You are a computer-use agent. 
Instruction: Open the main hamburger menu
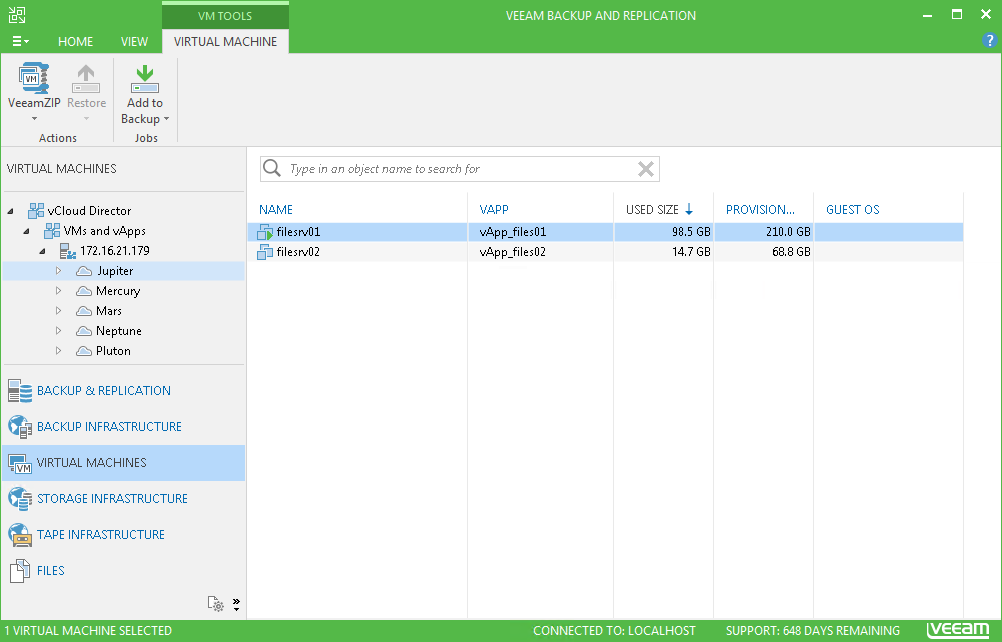point(20,42)
